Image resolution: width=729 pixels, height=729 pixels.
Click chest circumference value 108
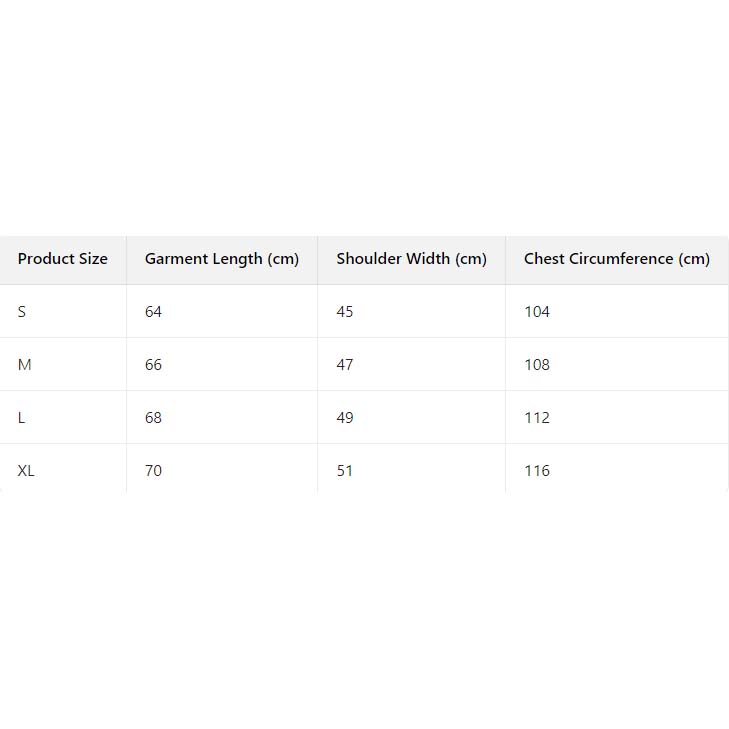point(537,365)
